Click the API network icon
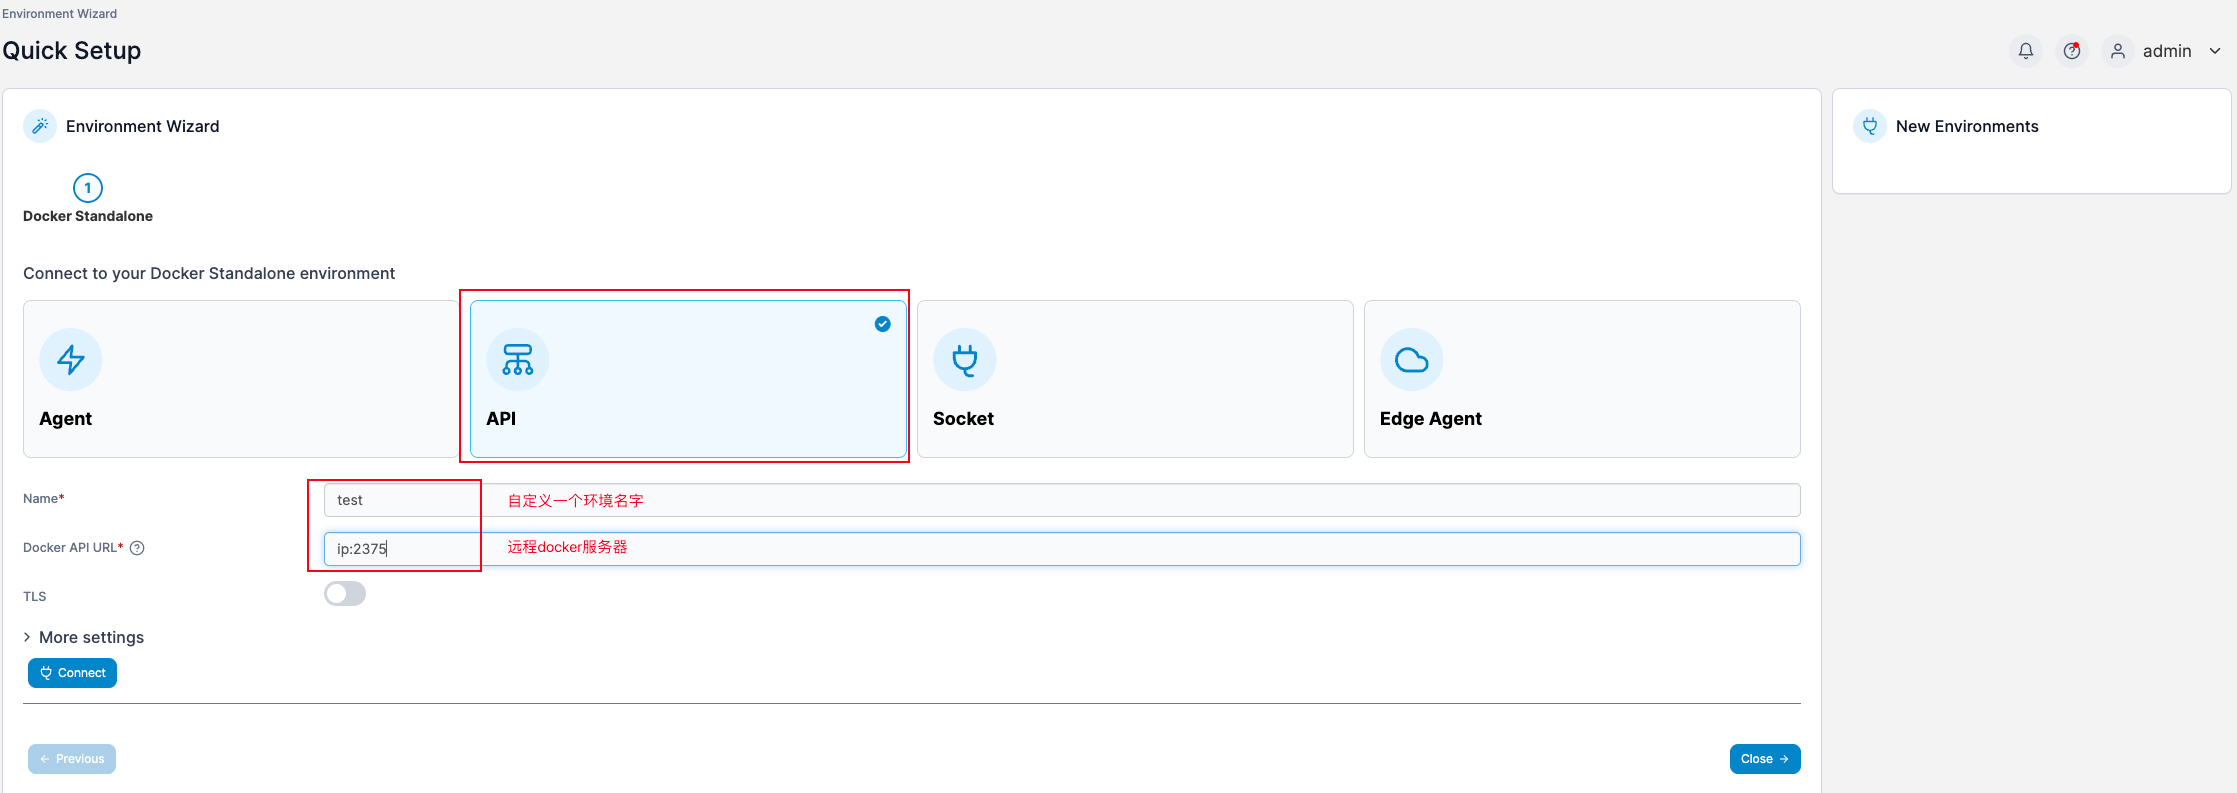The image size is (2237, 793). click(518, 360)
